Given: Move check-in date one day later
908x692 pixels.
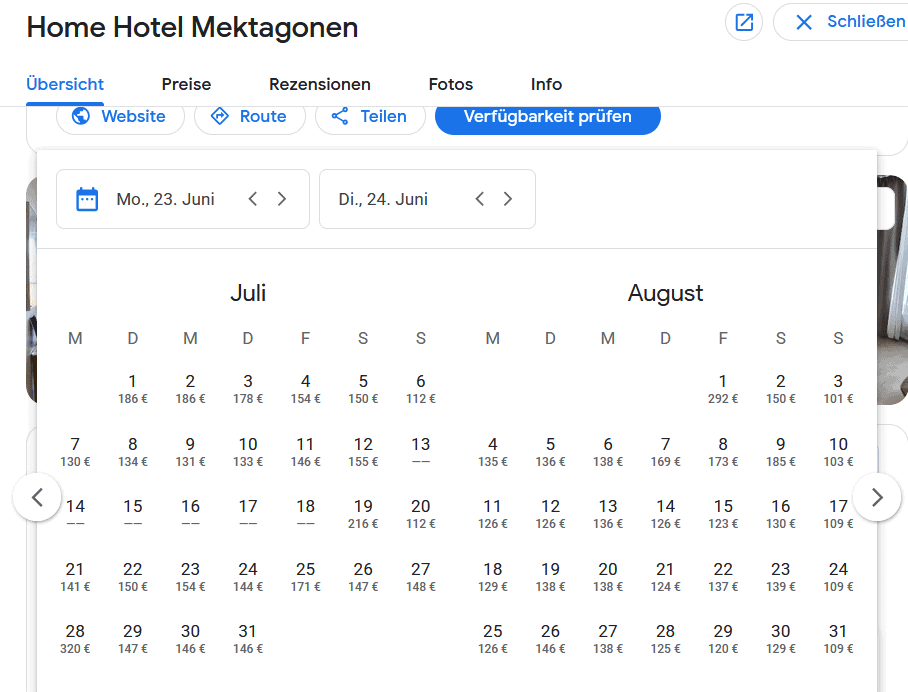Looking at the screenshot, I should coord(282,199).
